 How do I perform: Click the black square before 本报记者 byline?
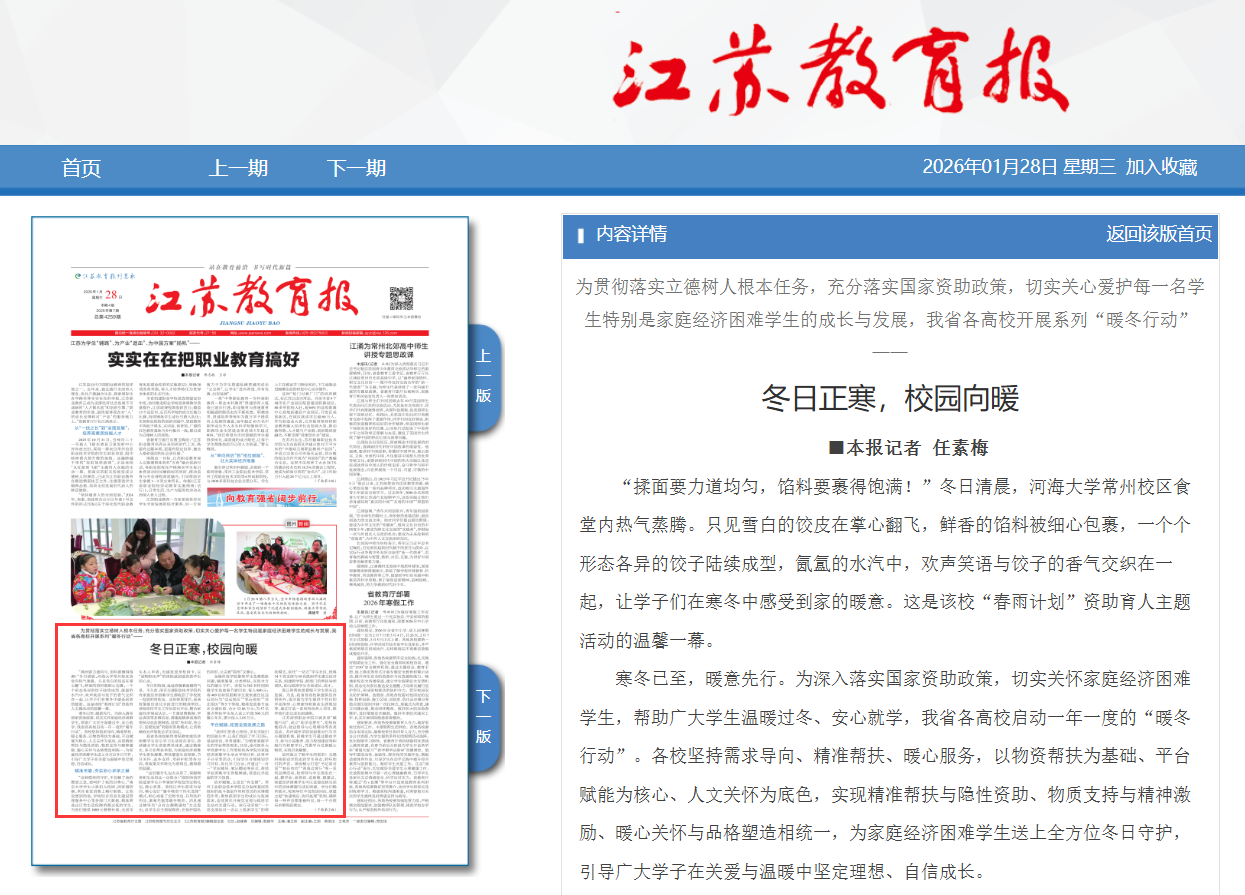point(837,448)
